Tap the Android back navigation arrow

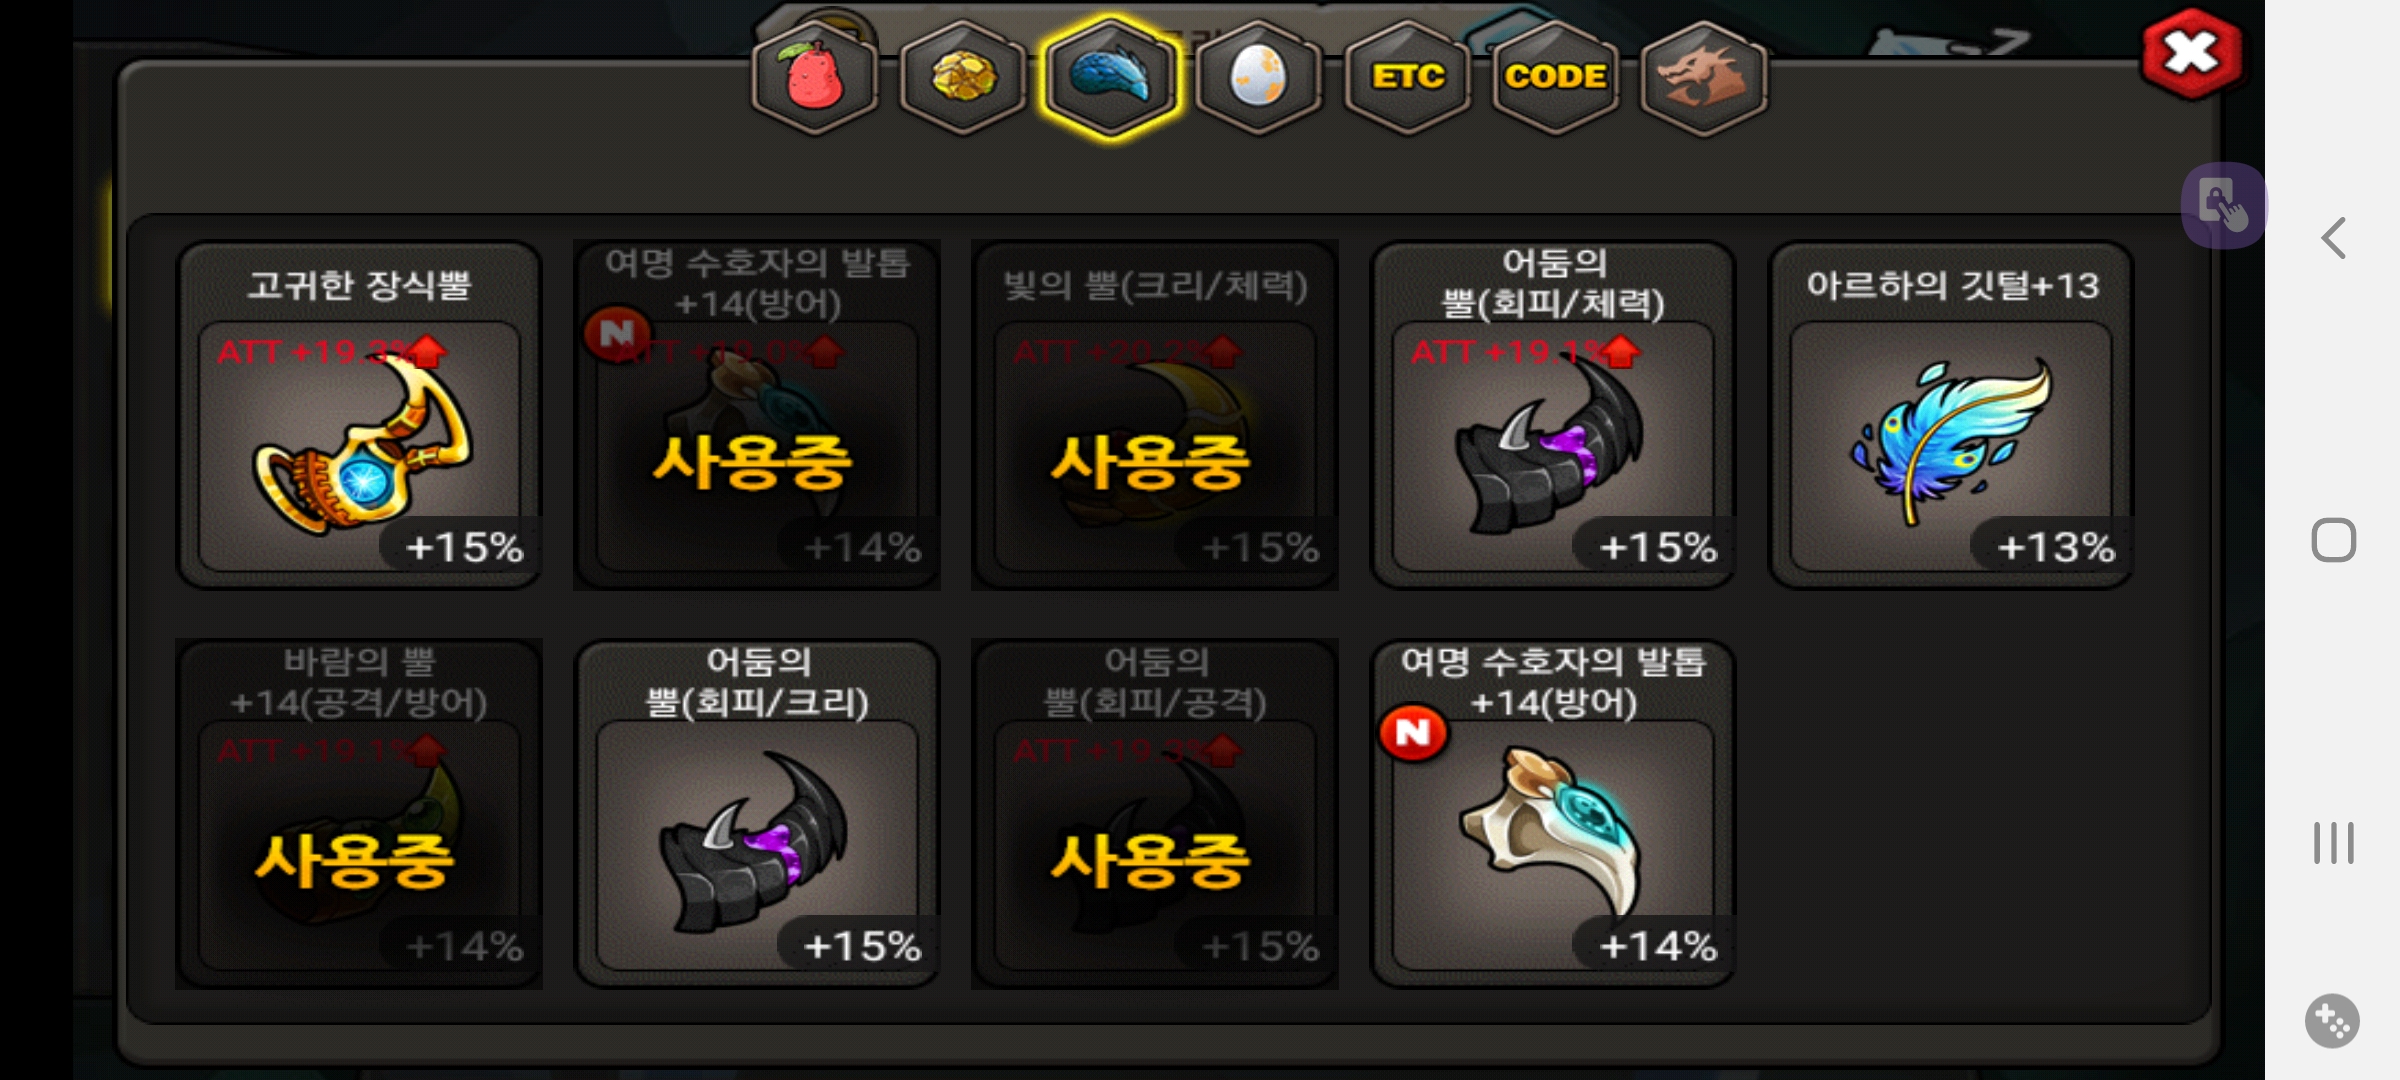(x=2333, y=238)
